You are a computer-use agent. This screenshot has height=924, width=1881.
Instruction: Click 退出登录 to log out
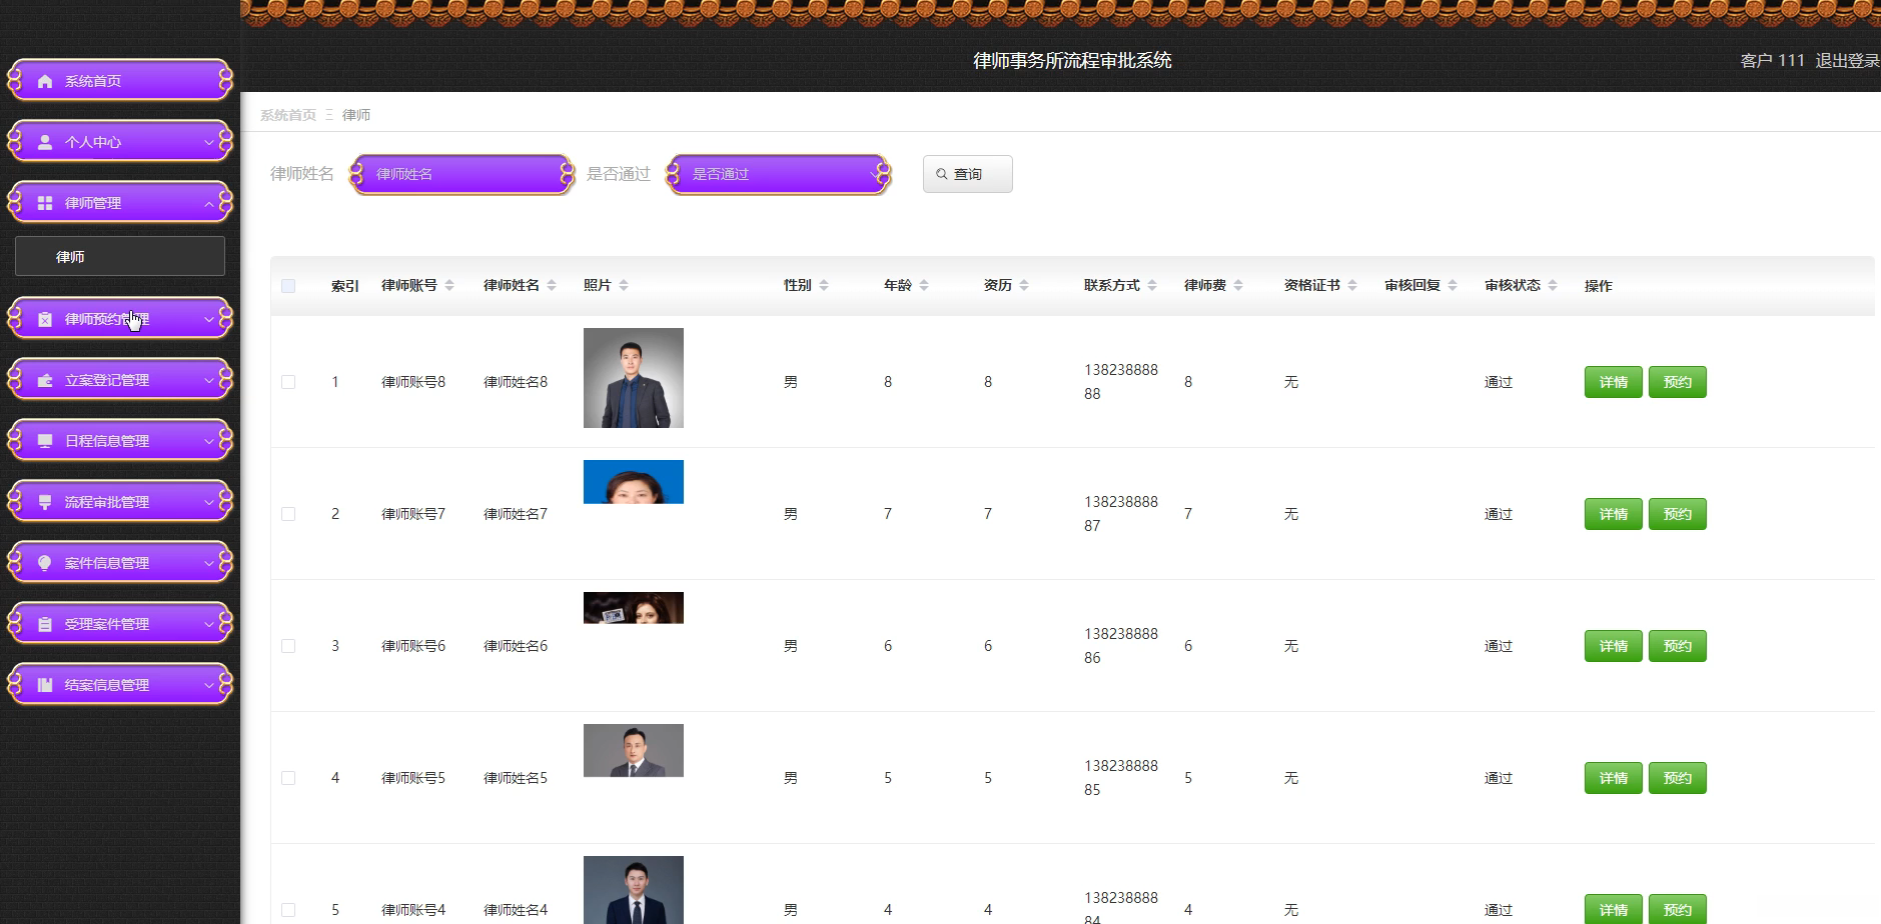click(x=1847, y=61)
